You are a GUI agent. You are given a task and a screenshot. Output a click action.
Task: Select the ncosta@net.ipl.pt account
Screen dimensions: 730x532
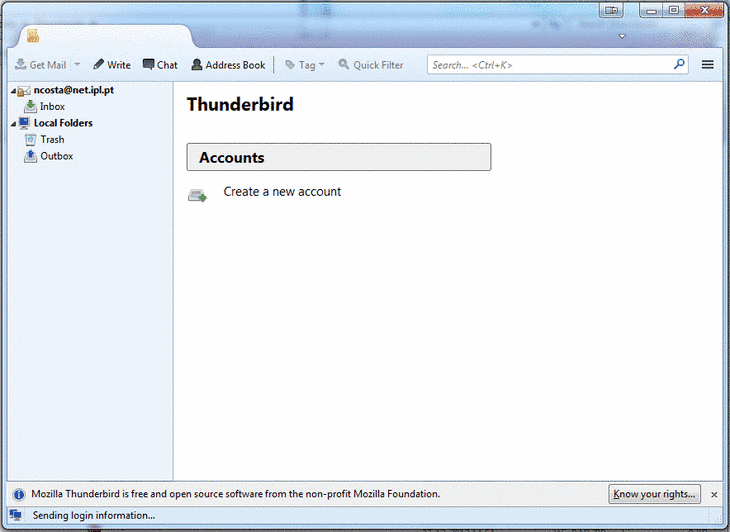click(x=74, y=90)
